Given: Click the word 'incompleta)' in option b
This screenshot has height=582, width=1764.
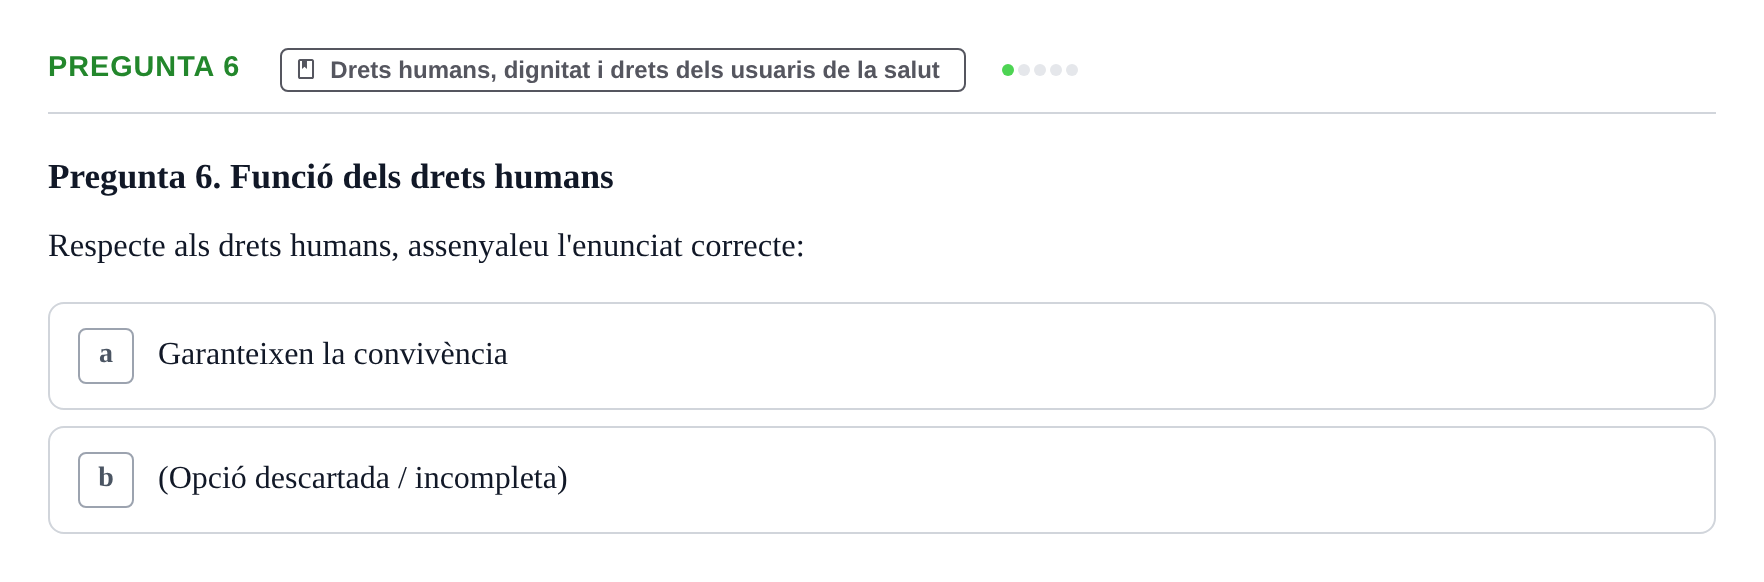Looking at the screenshot, I should 491,478.
